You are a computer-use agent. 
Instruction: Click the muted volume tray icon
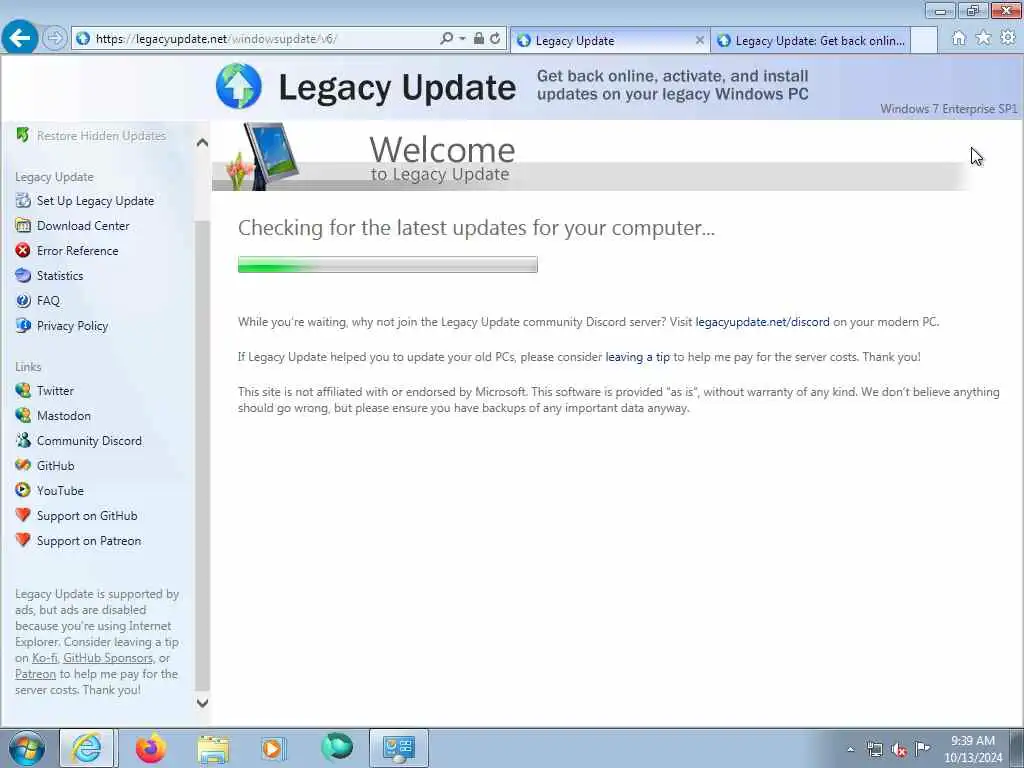[x=899, y=749]
